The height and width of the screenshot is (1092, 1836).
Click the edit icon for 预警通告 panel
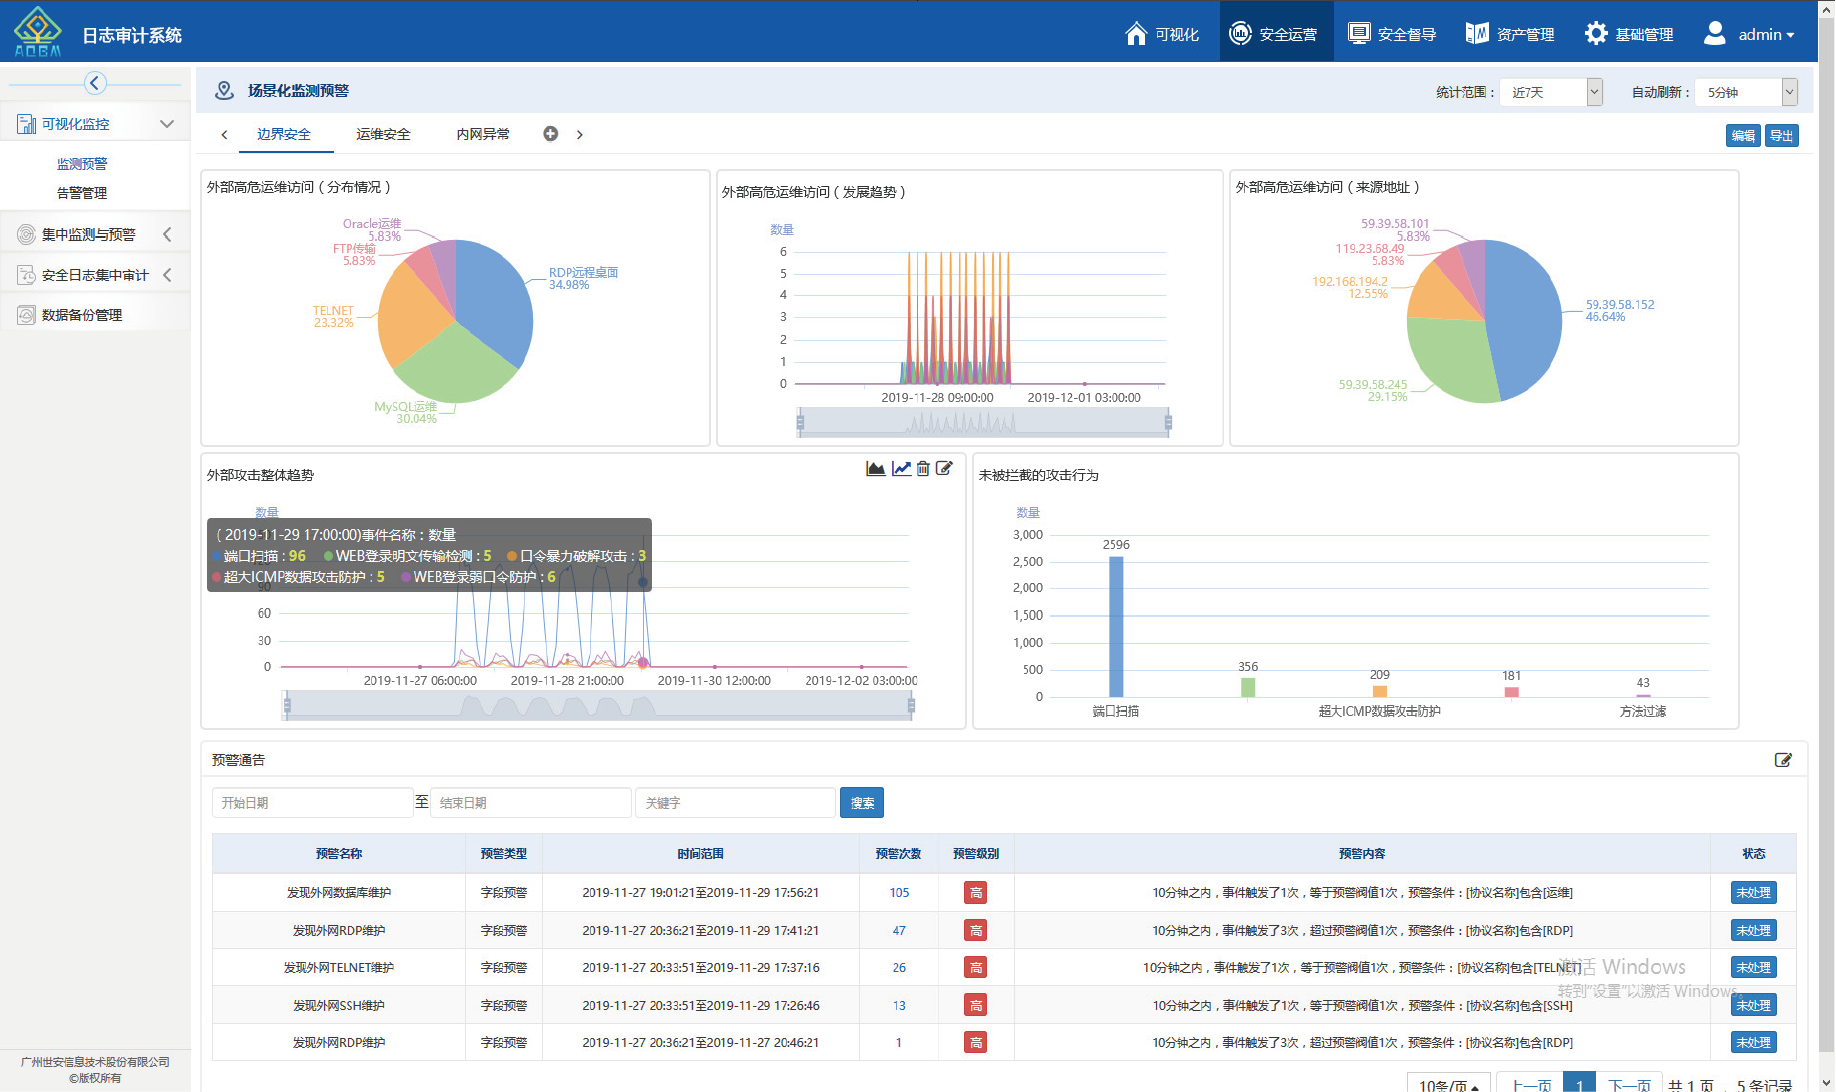coord(1782,760)
